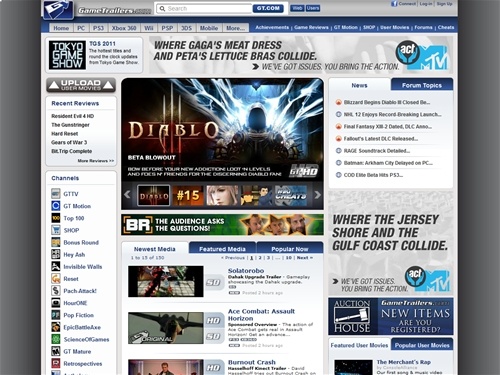
Task: Open the Retrospectives channel icon
Action: [x=56, y=363]
